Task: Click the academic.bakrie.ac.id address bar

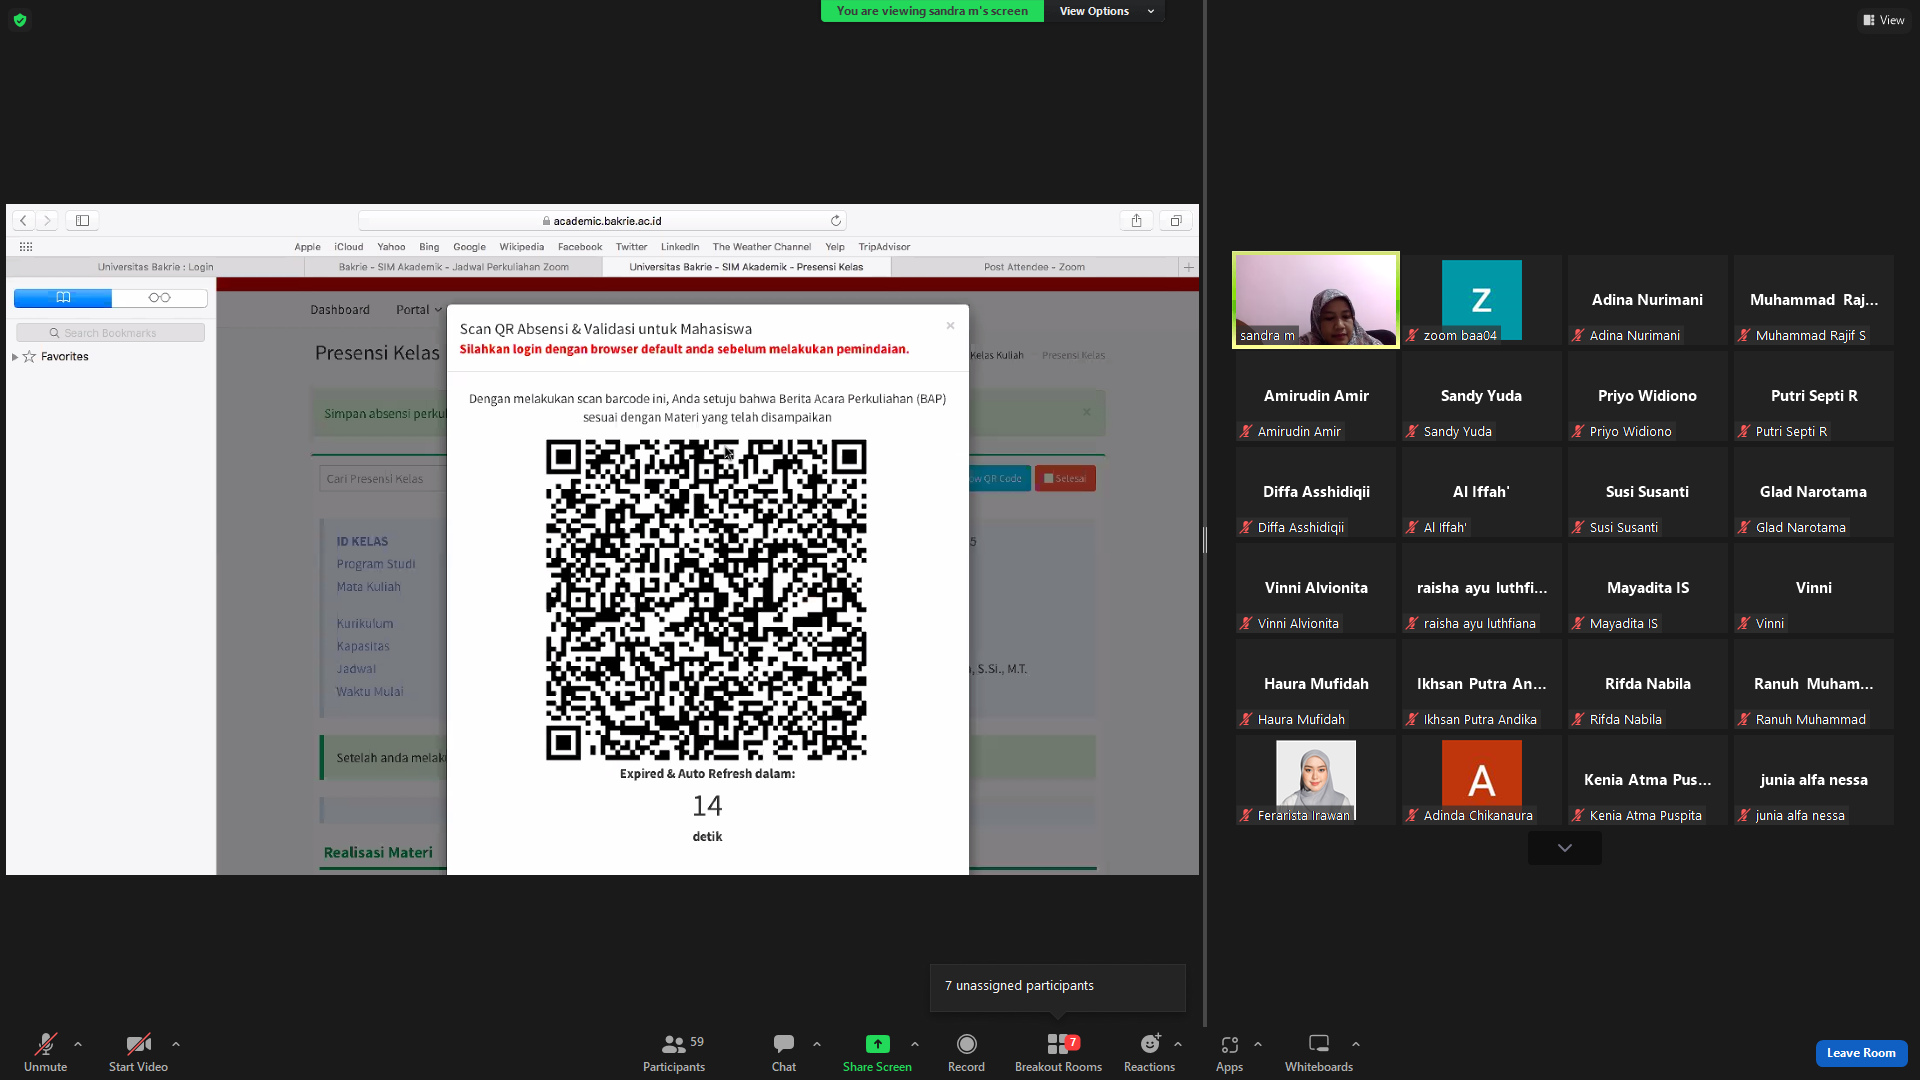Action: (602, 221)
